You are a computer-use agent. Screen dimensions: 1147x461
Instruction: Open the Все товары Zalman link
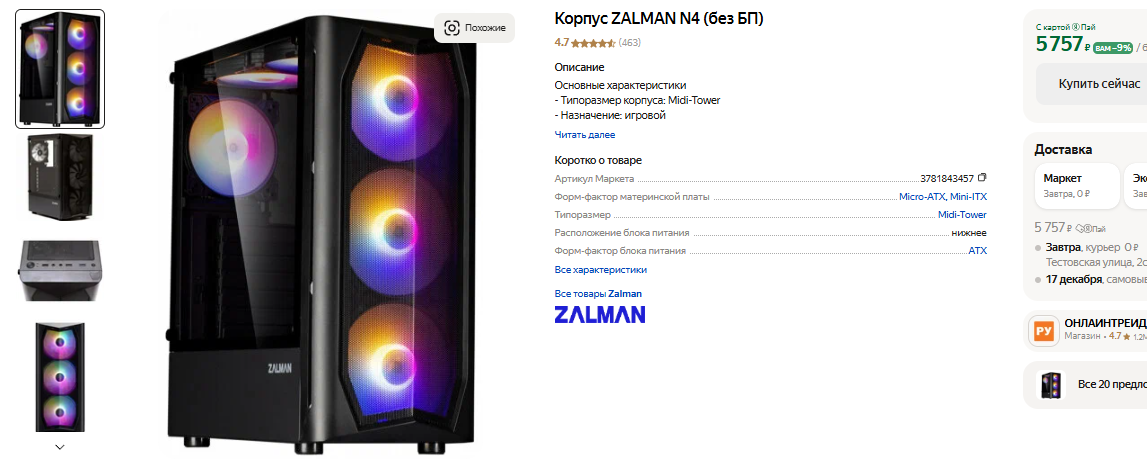[x=598, y=294]
